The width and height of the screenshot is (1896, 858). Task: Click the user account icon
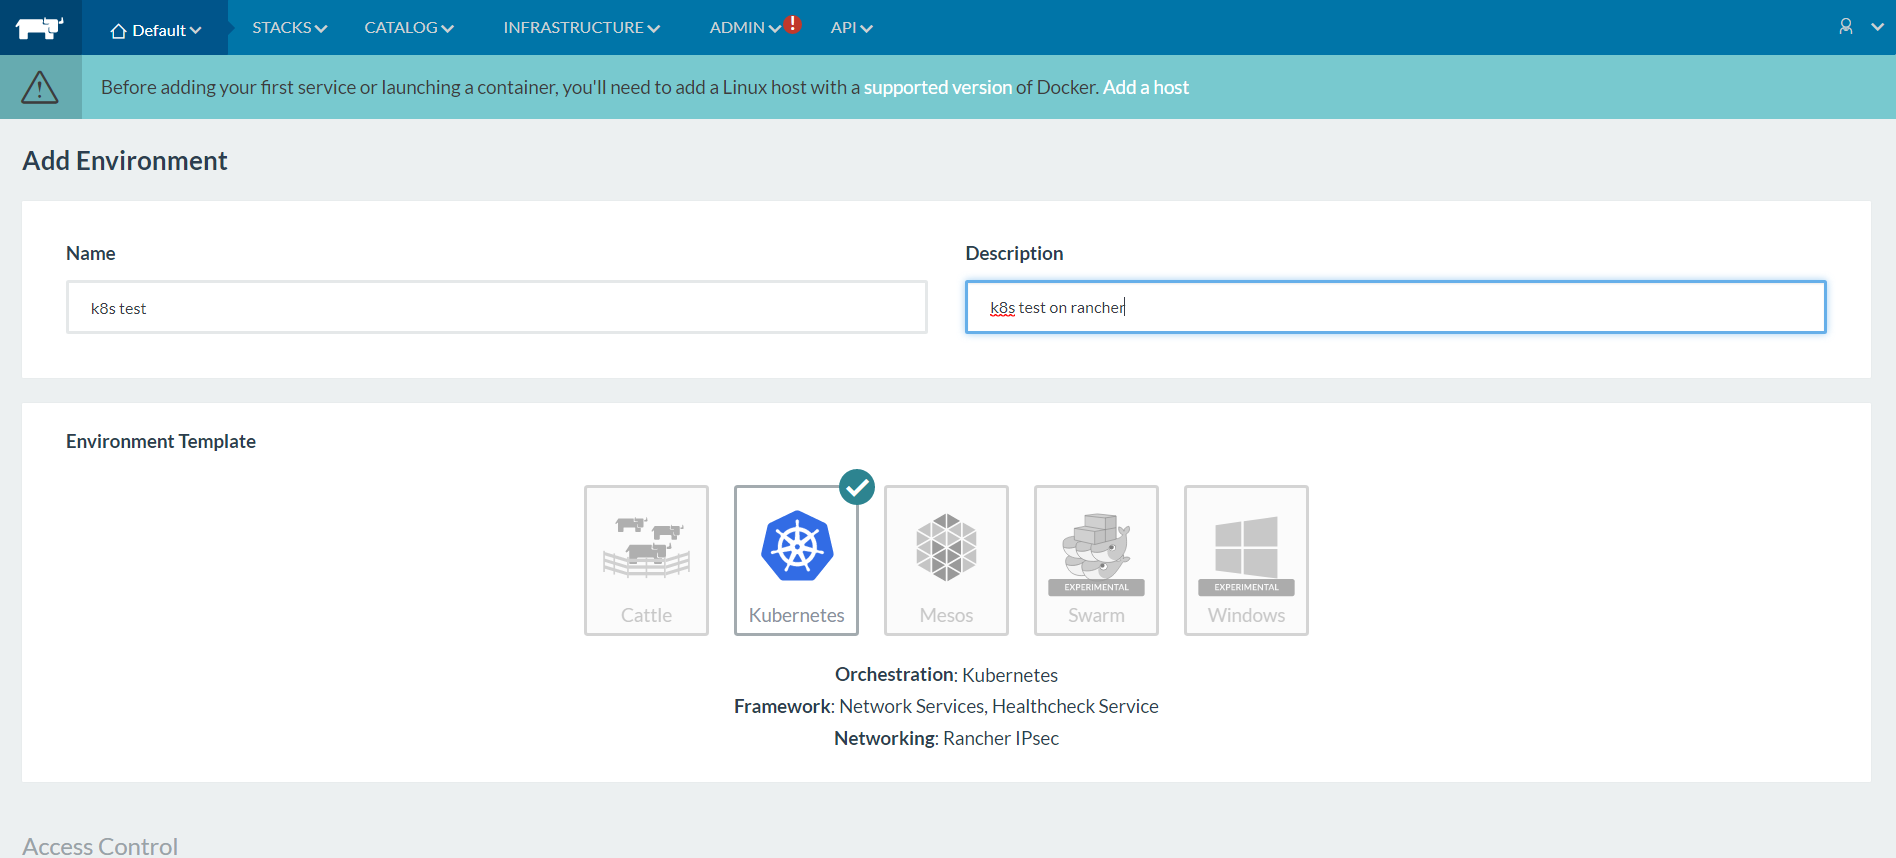coord(1846,27)
